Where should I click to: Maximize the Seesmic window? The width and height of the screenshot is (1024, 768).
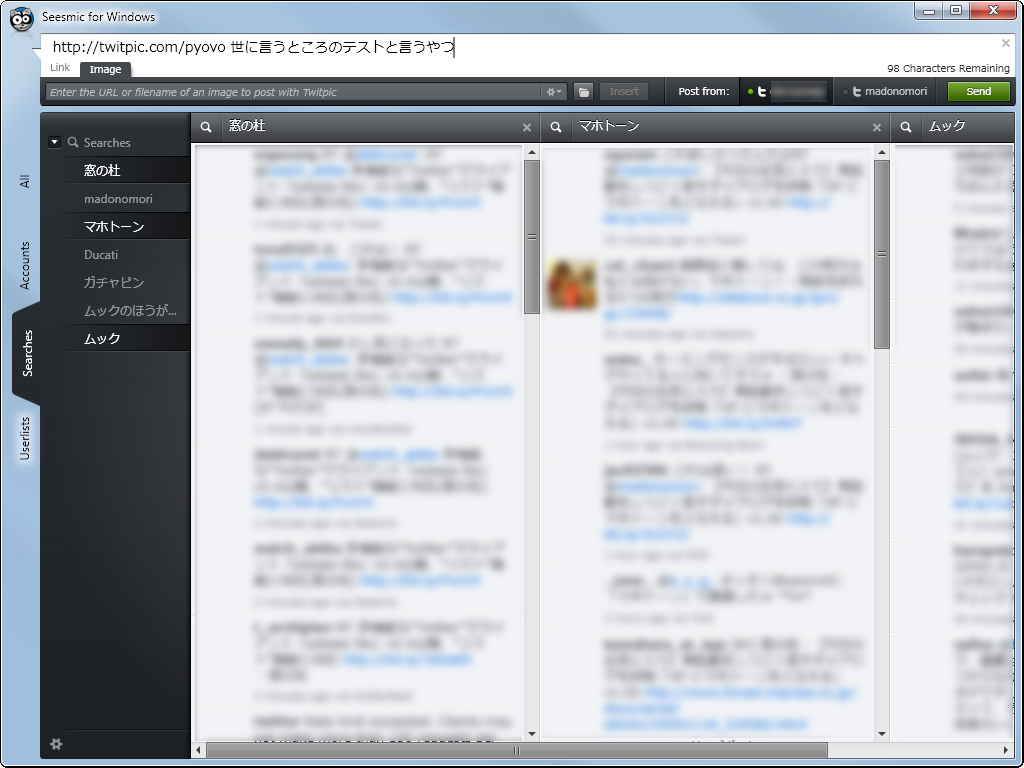(x=956, y=11)
